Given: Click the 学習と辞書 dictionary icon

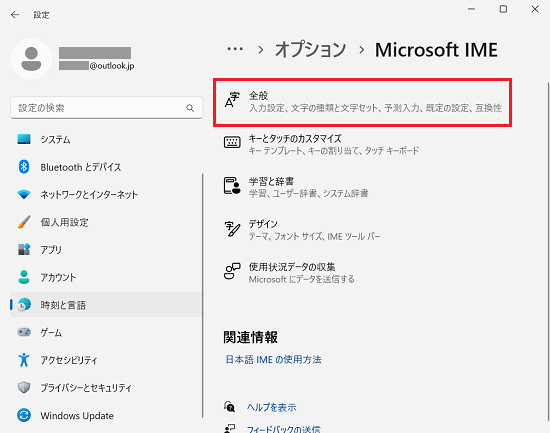Looking at the screenshot, I should tap(232, 185).
